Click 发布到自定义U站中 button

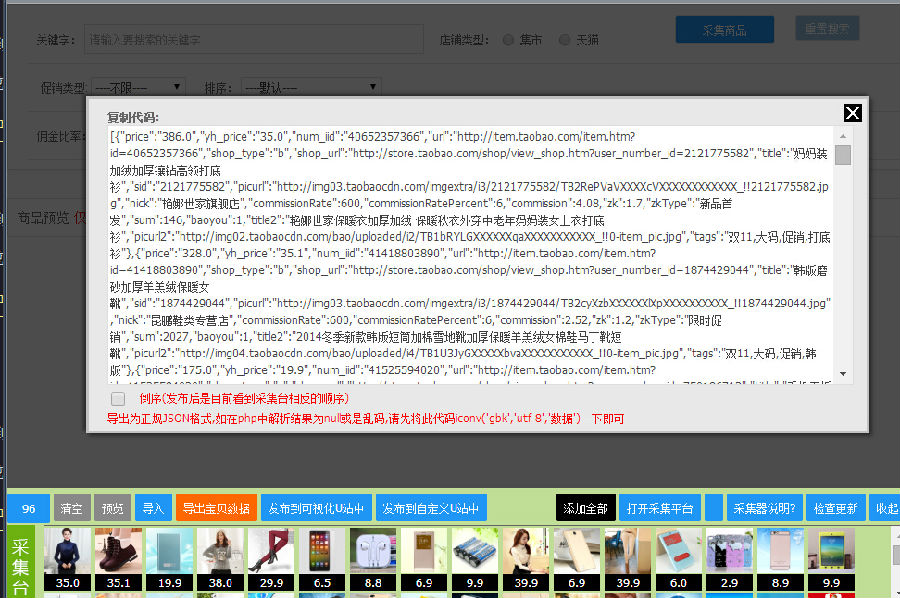(431, 508)
